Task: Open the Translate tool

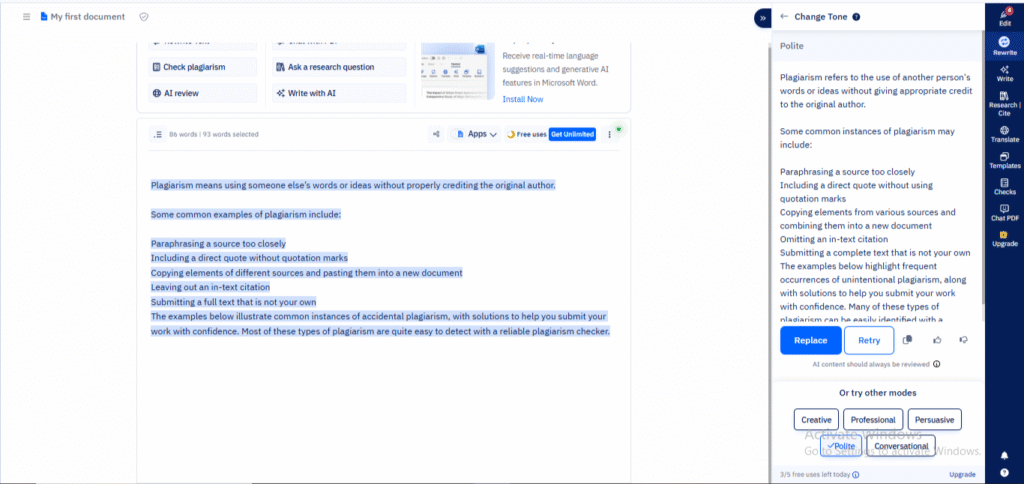Action: click(x=1004, y=132)
